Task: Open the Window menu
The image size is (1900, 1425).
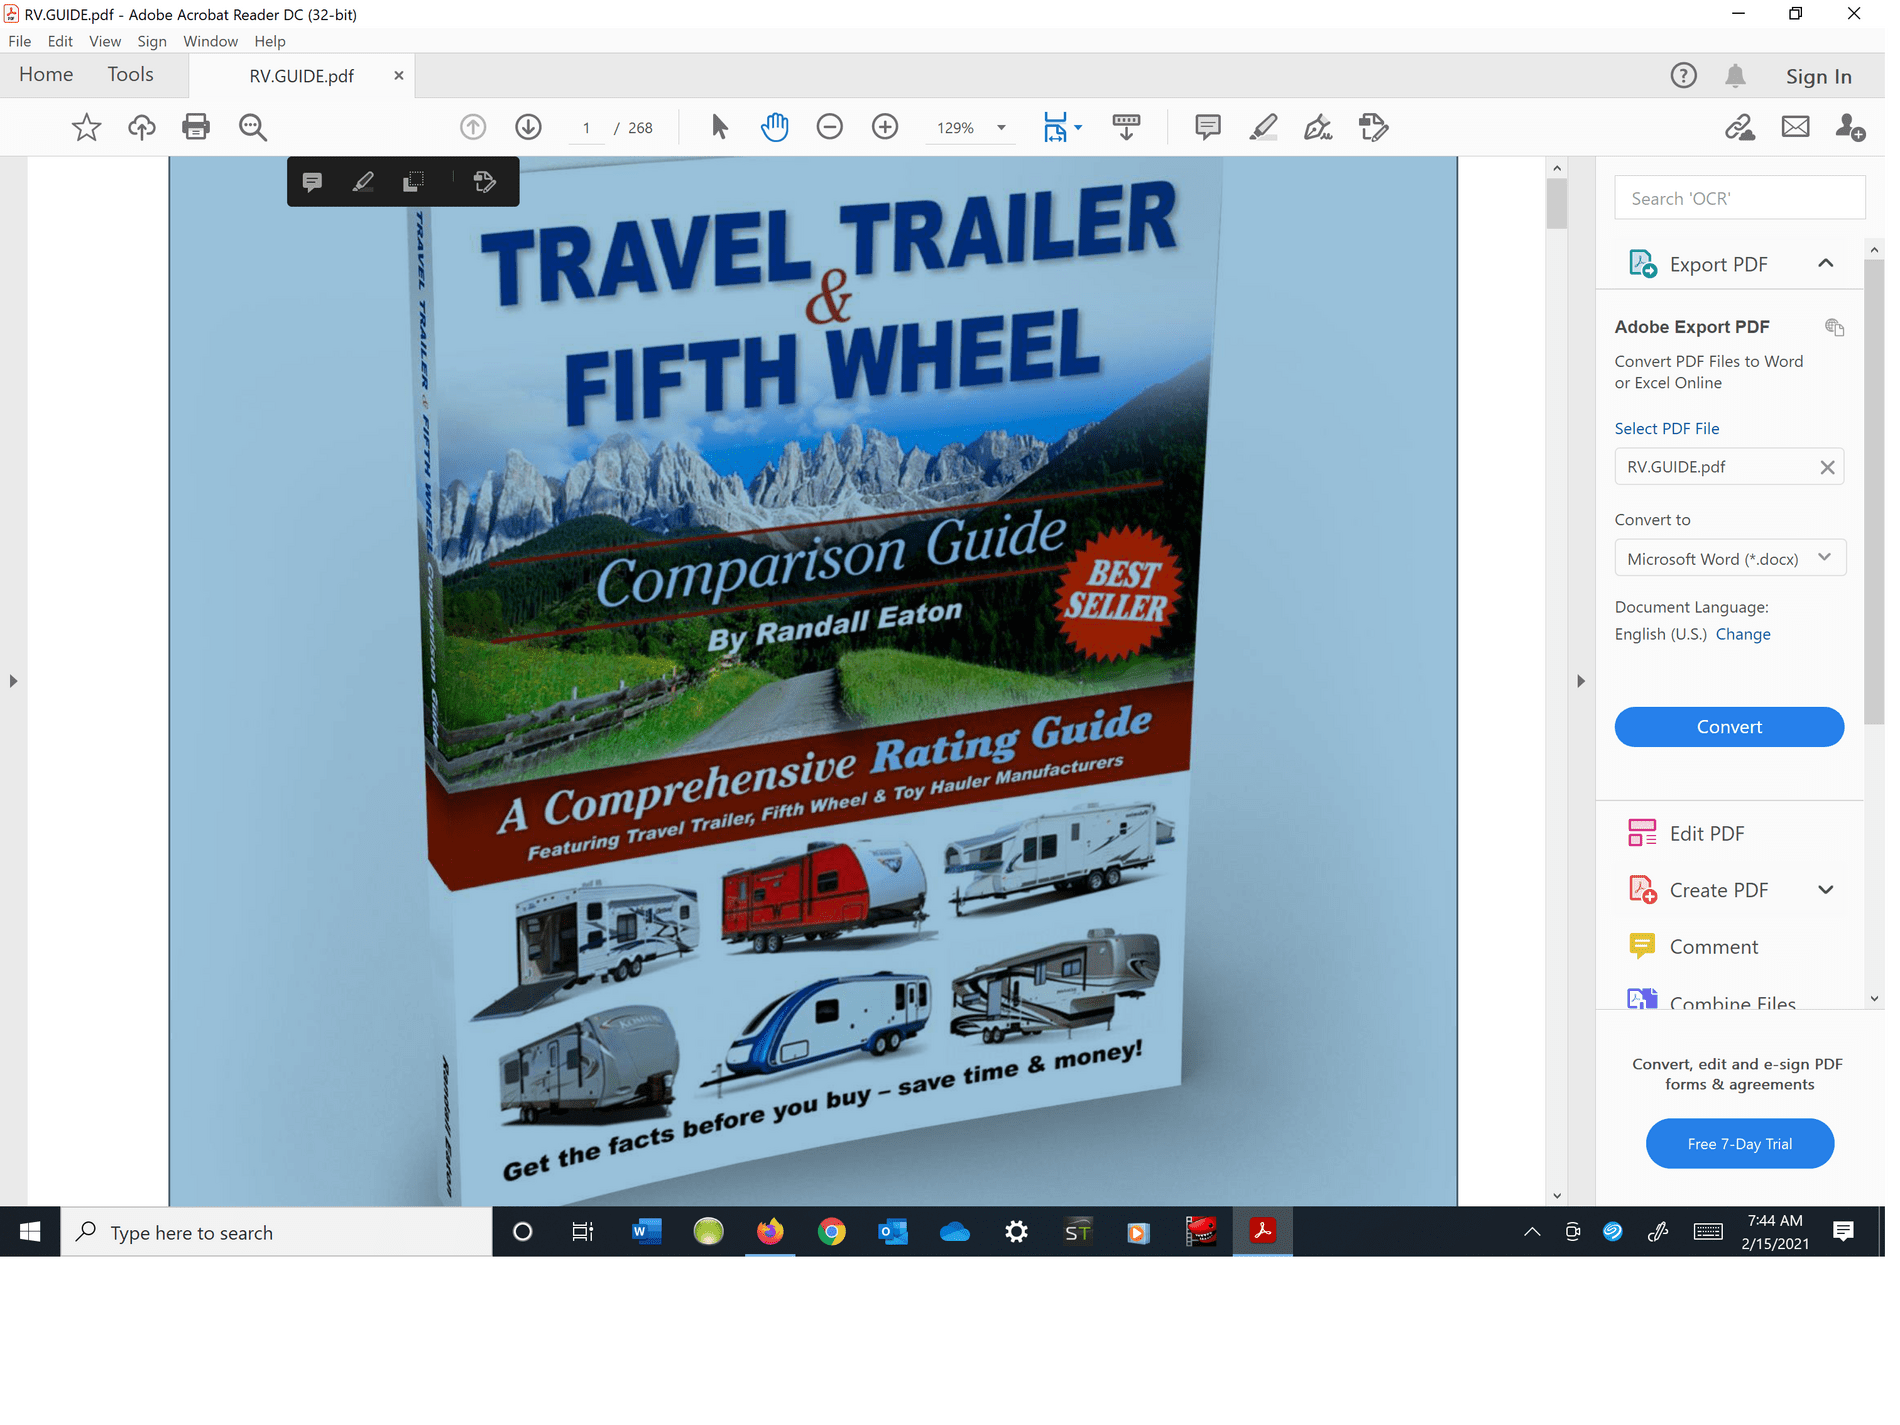Action: coord(210,41)
